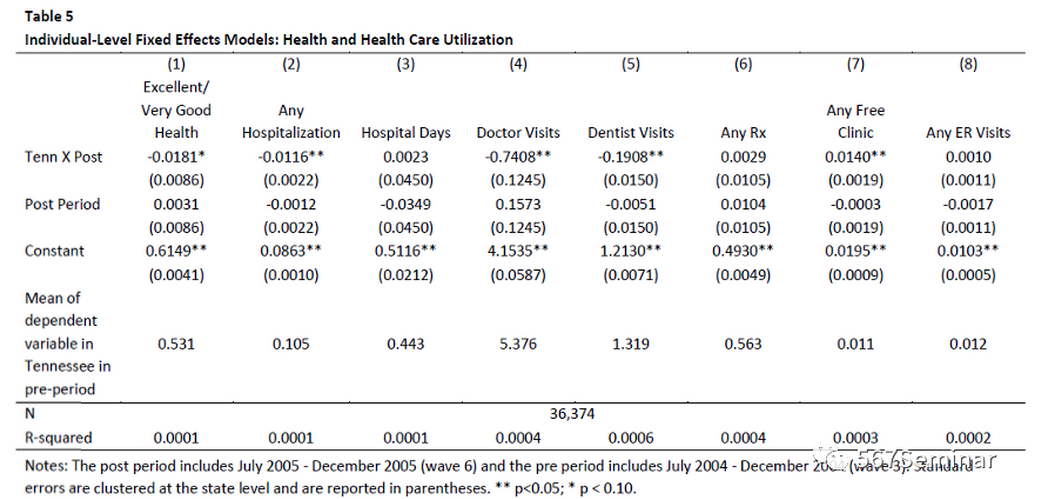This screenshot has height=499, width=1048.
Task: Click the Excellent/Very Good Health header
Action: 176,110
